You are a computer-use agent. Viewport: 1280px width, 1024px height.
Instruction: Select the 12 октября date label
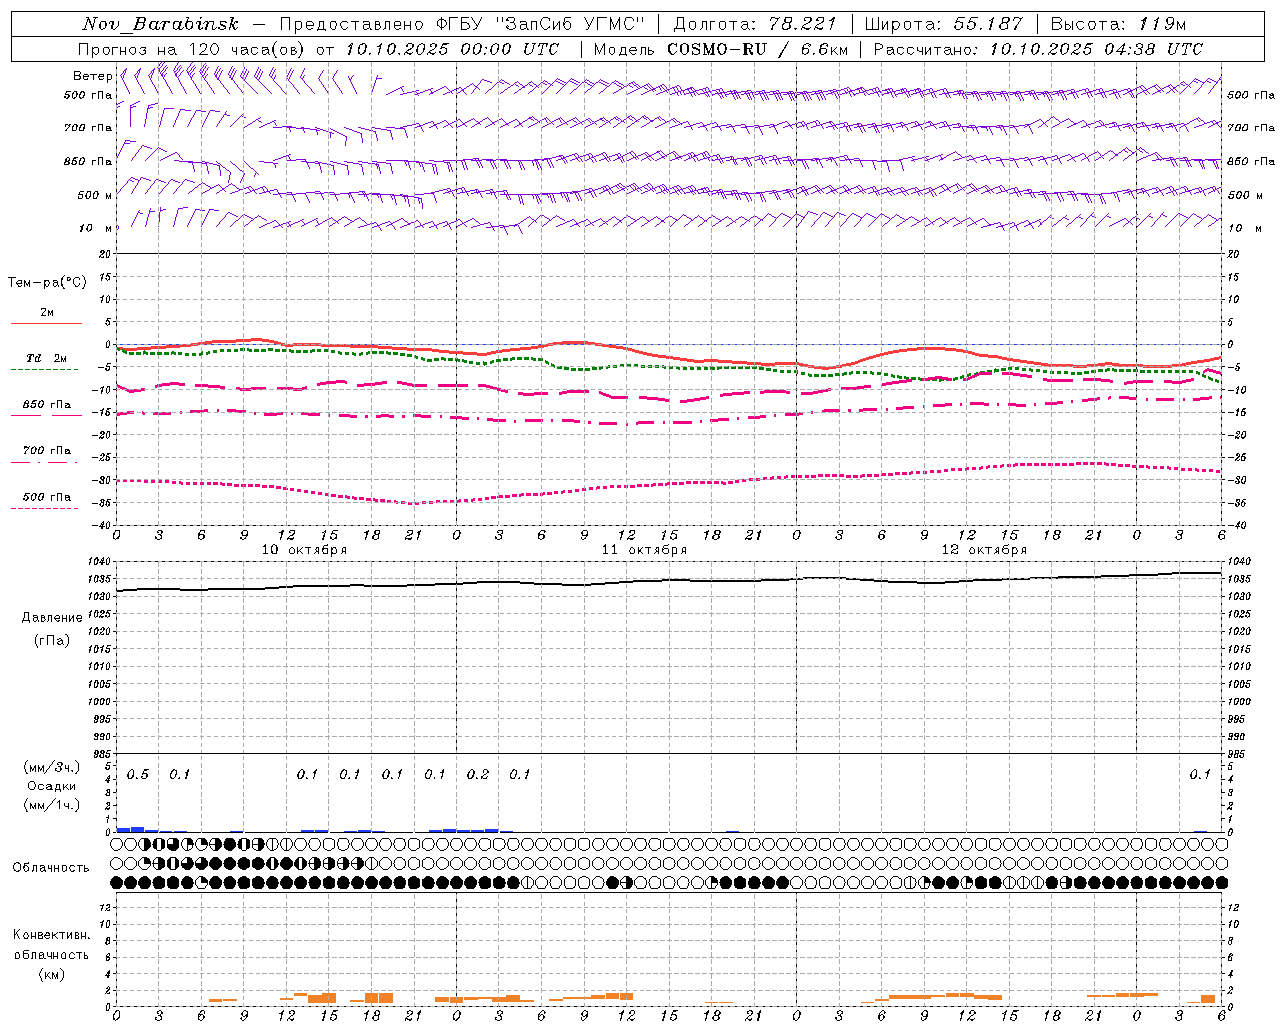[x=984, y=549]
